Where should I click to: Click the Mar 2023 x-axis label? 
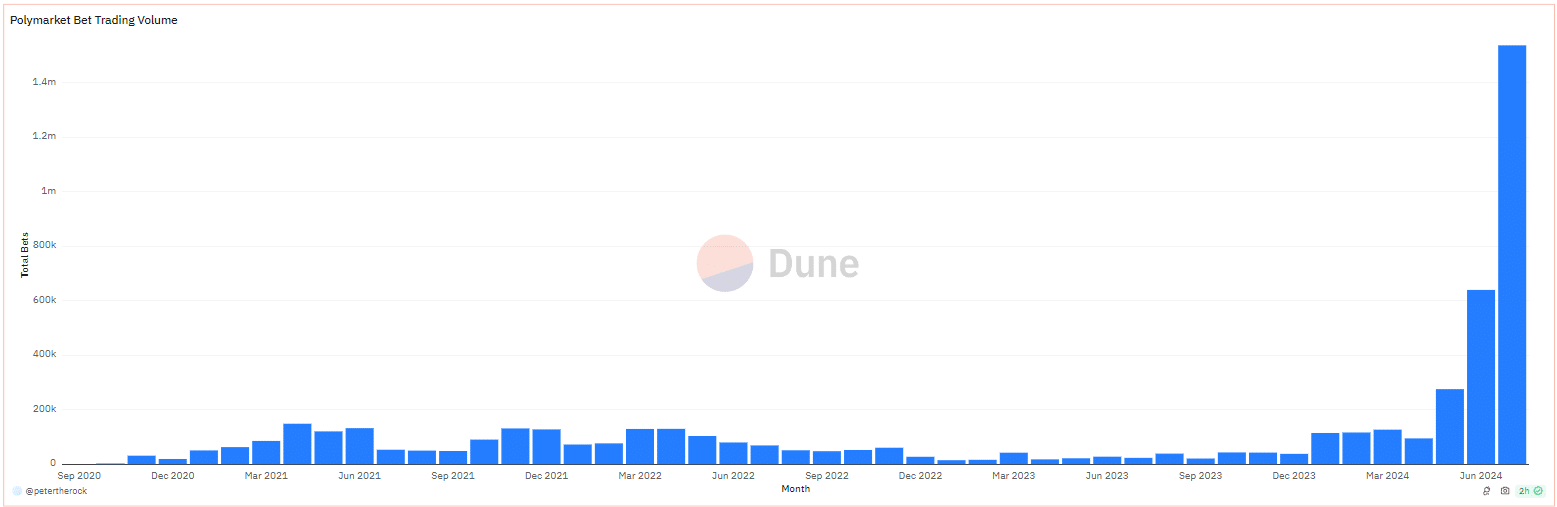click(1014, 476)
